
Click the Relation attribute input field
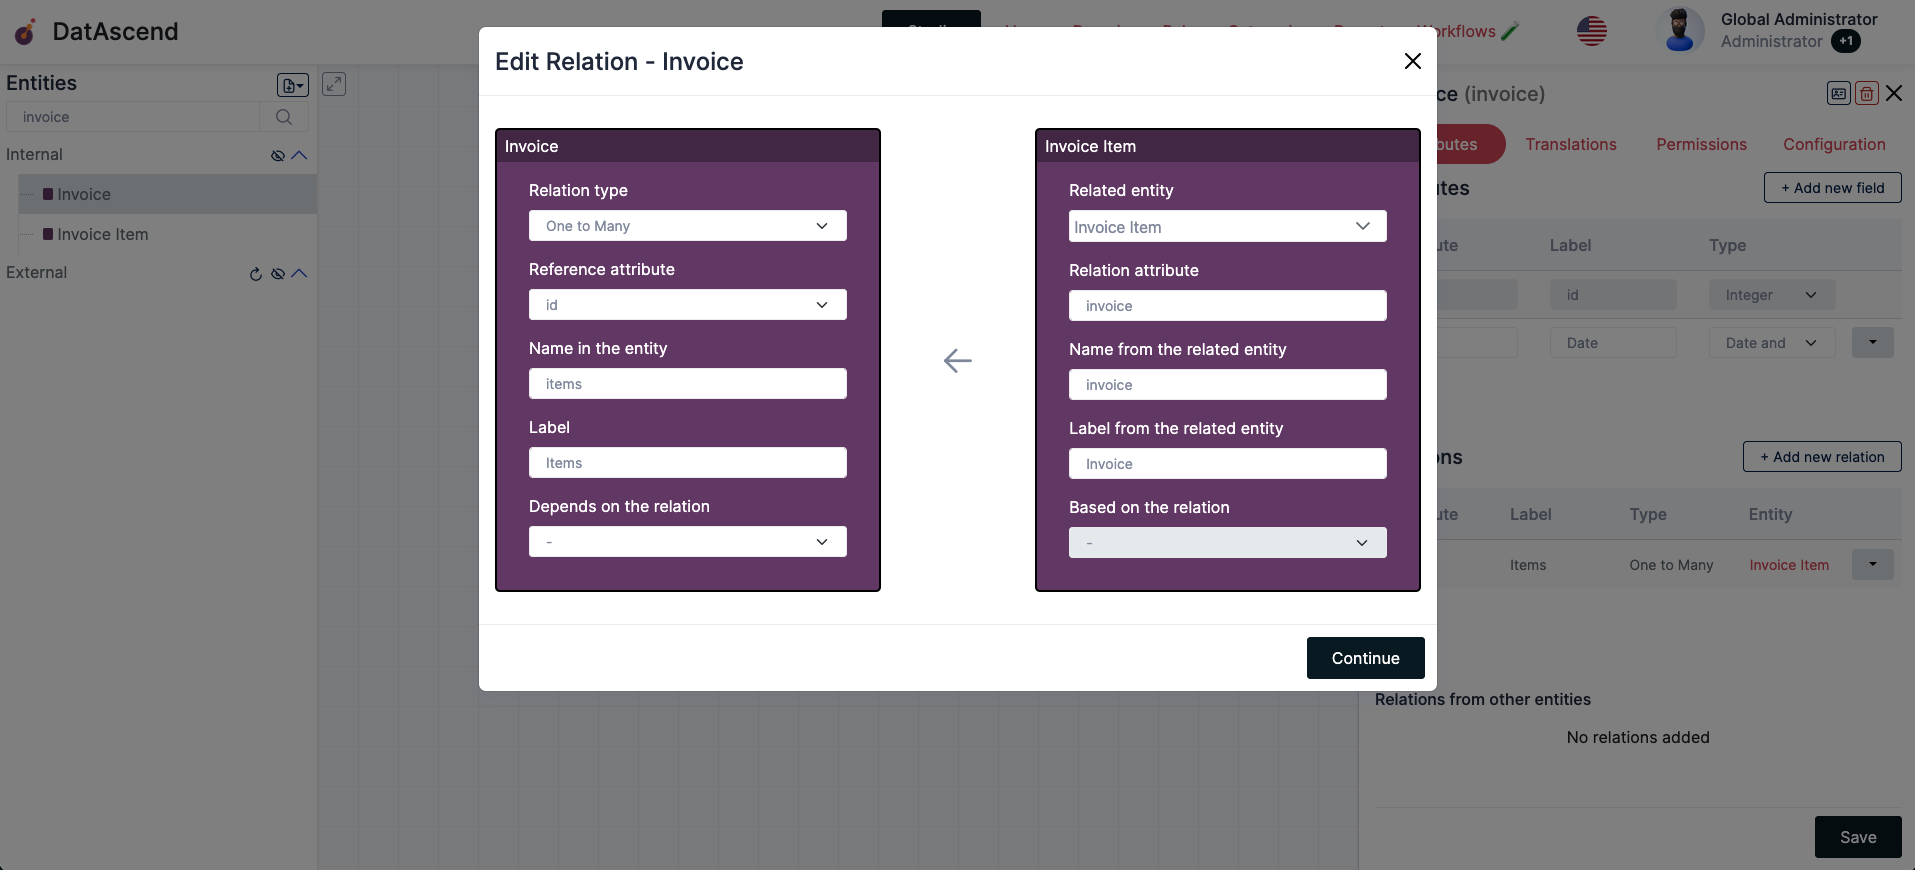1227,306
